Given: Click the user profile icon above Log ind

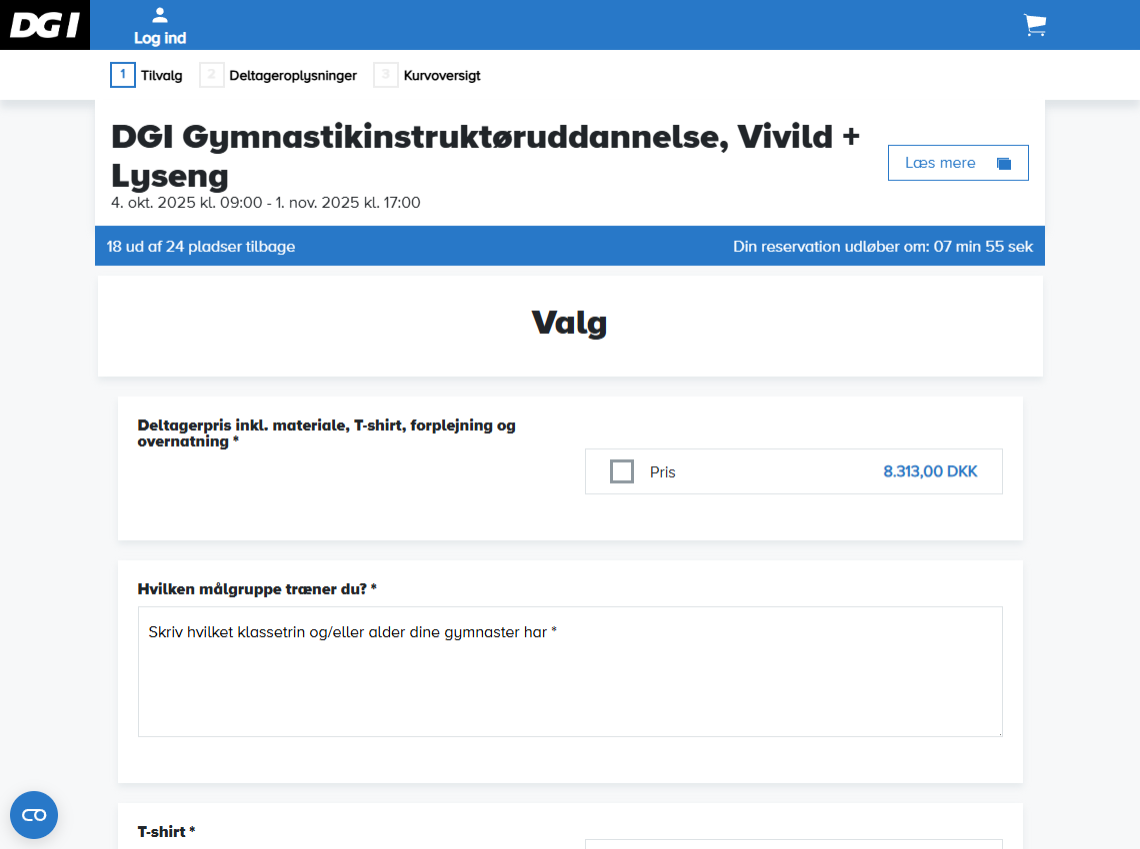Looking at the screenshot, I should (160, 15).
